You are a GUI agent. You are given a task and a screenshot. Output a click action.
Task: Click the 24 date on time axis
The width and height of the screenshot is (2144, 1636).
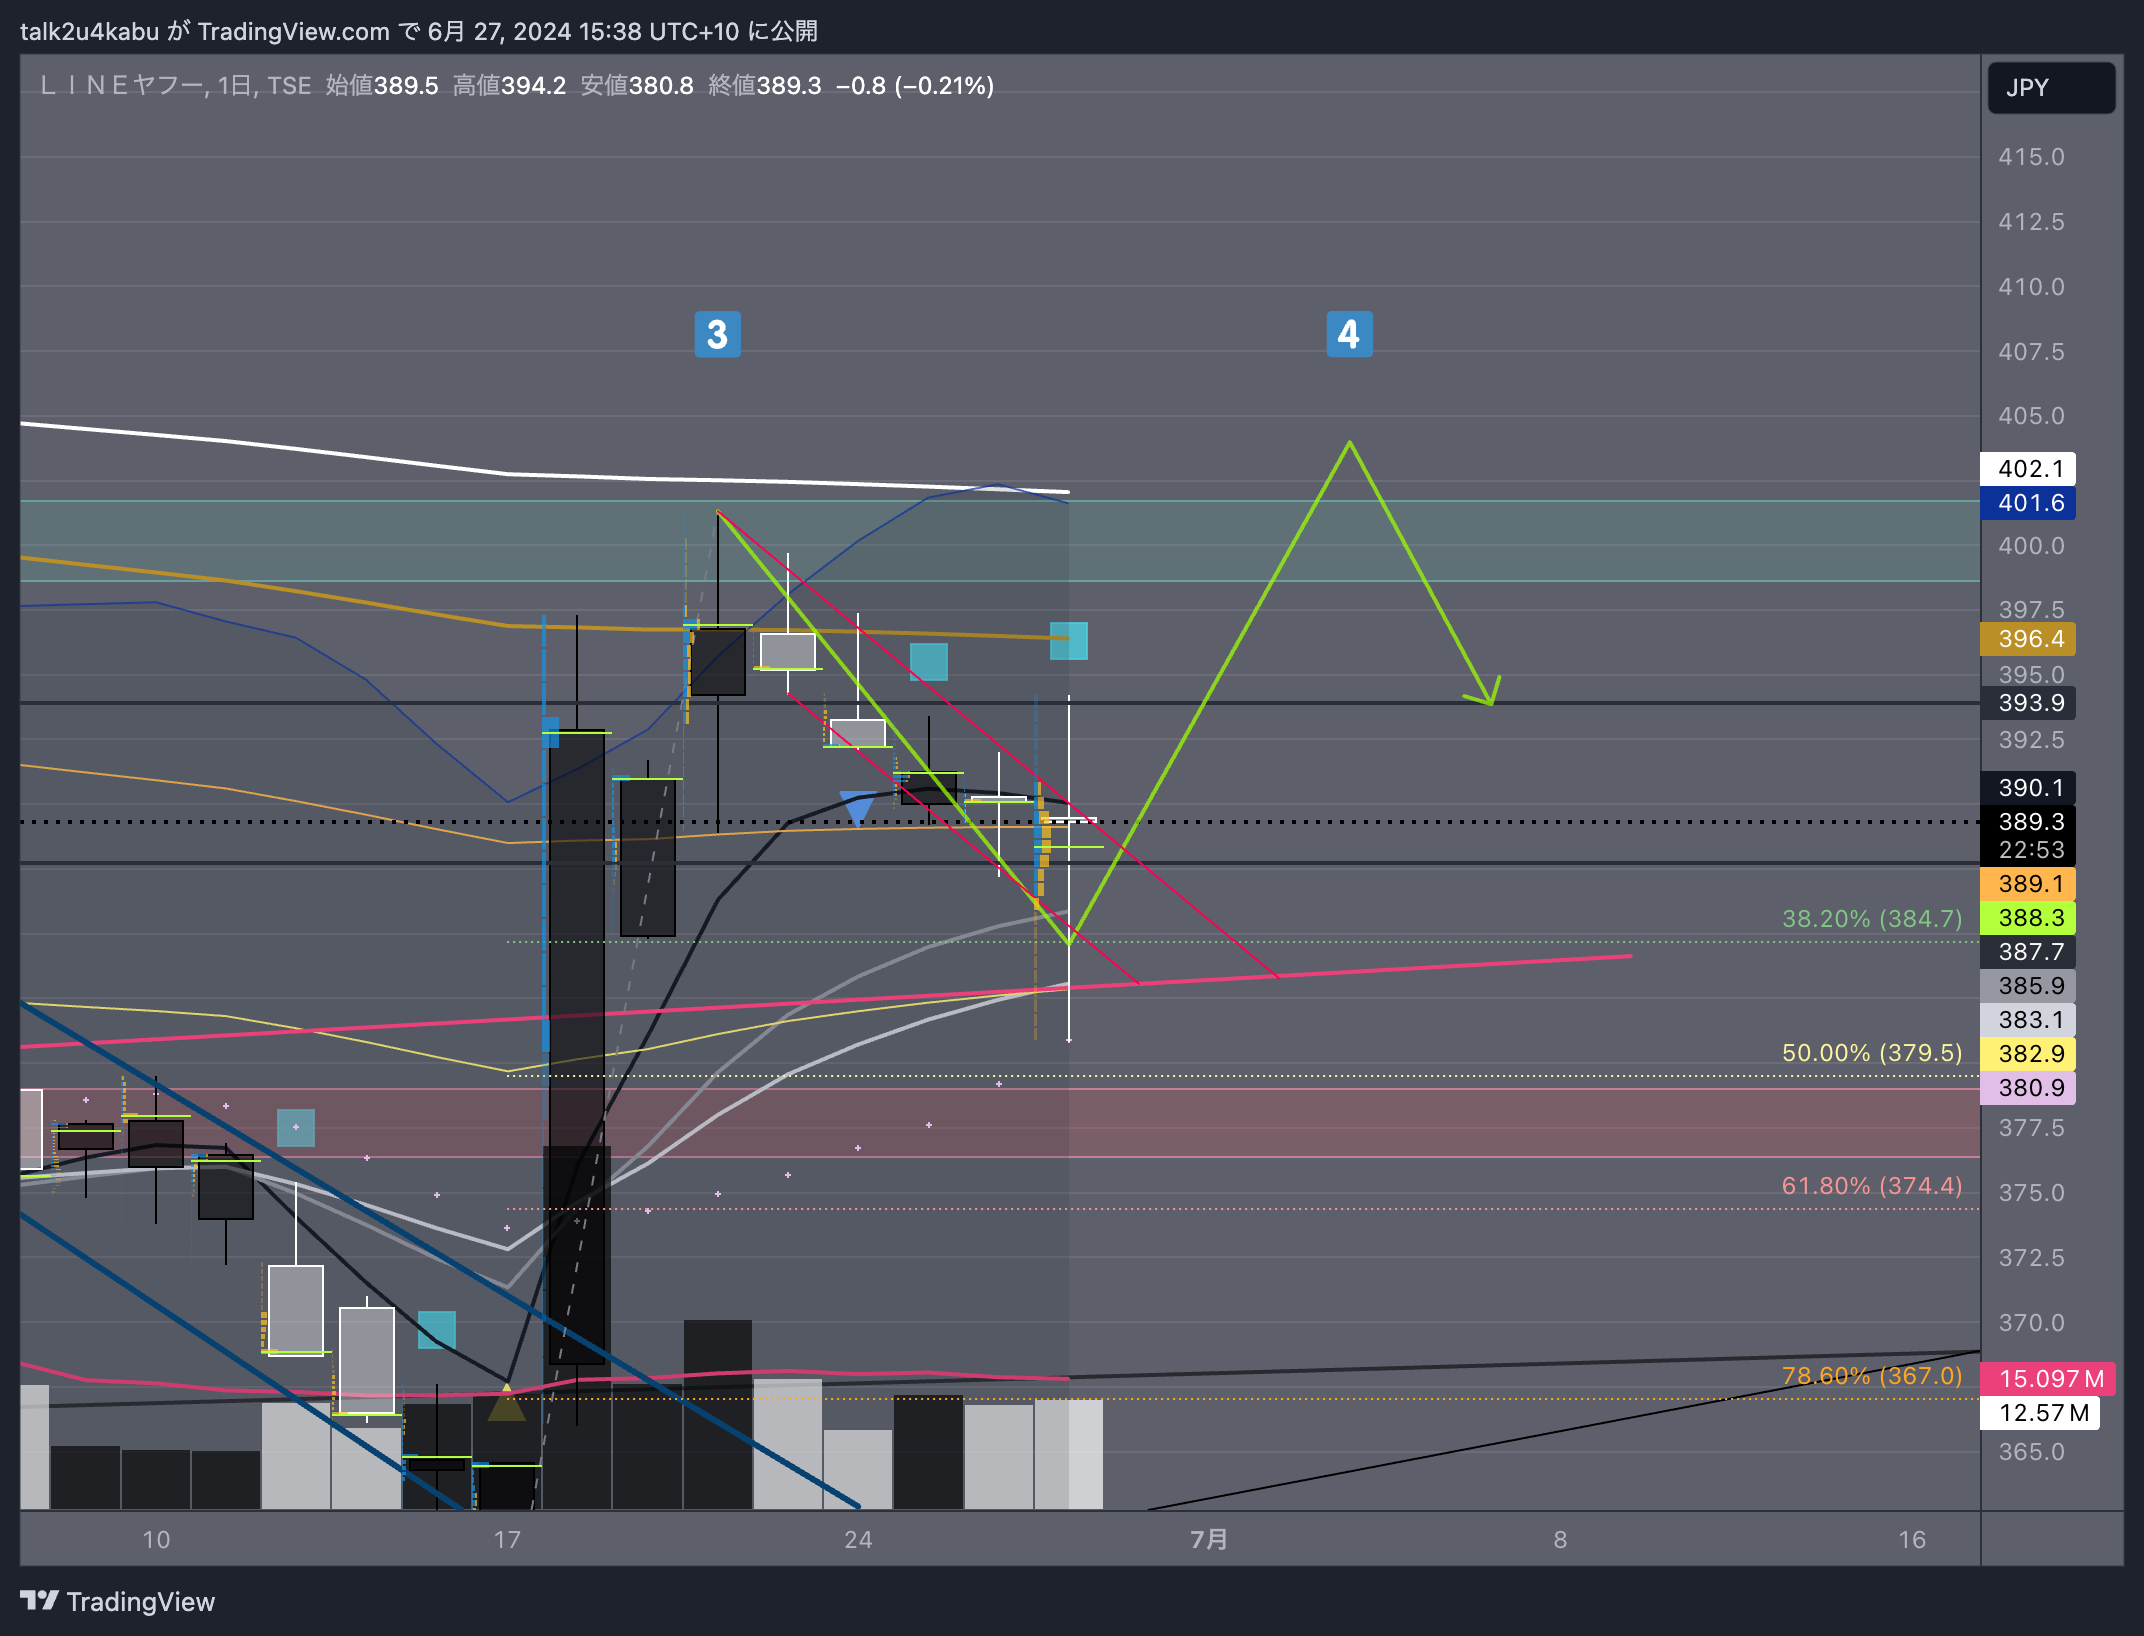pos(858,1539)
